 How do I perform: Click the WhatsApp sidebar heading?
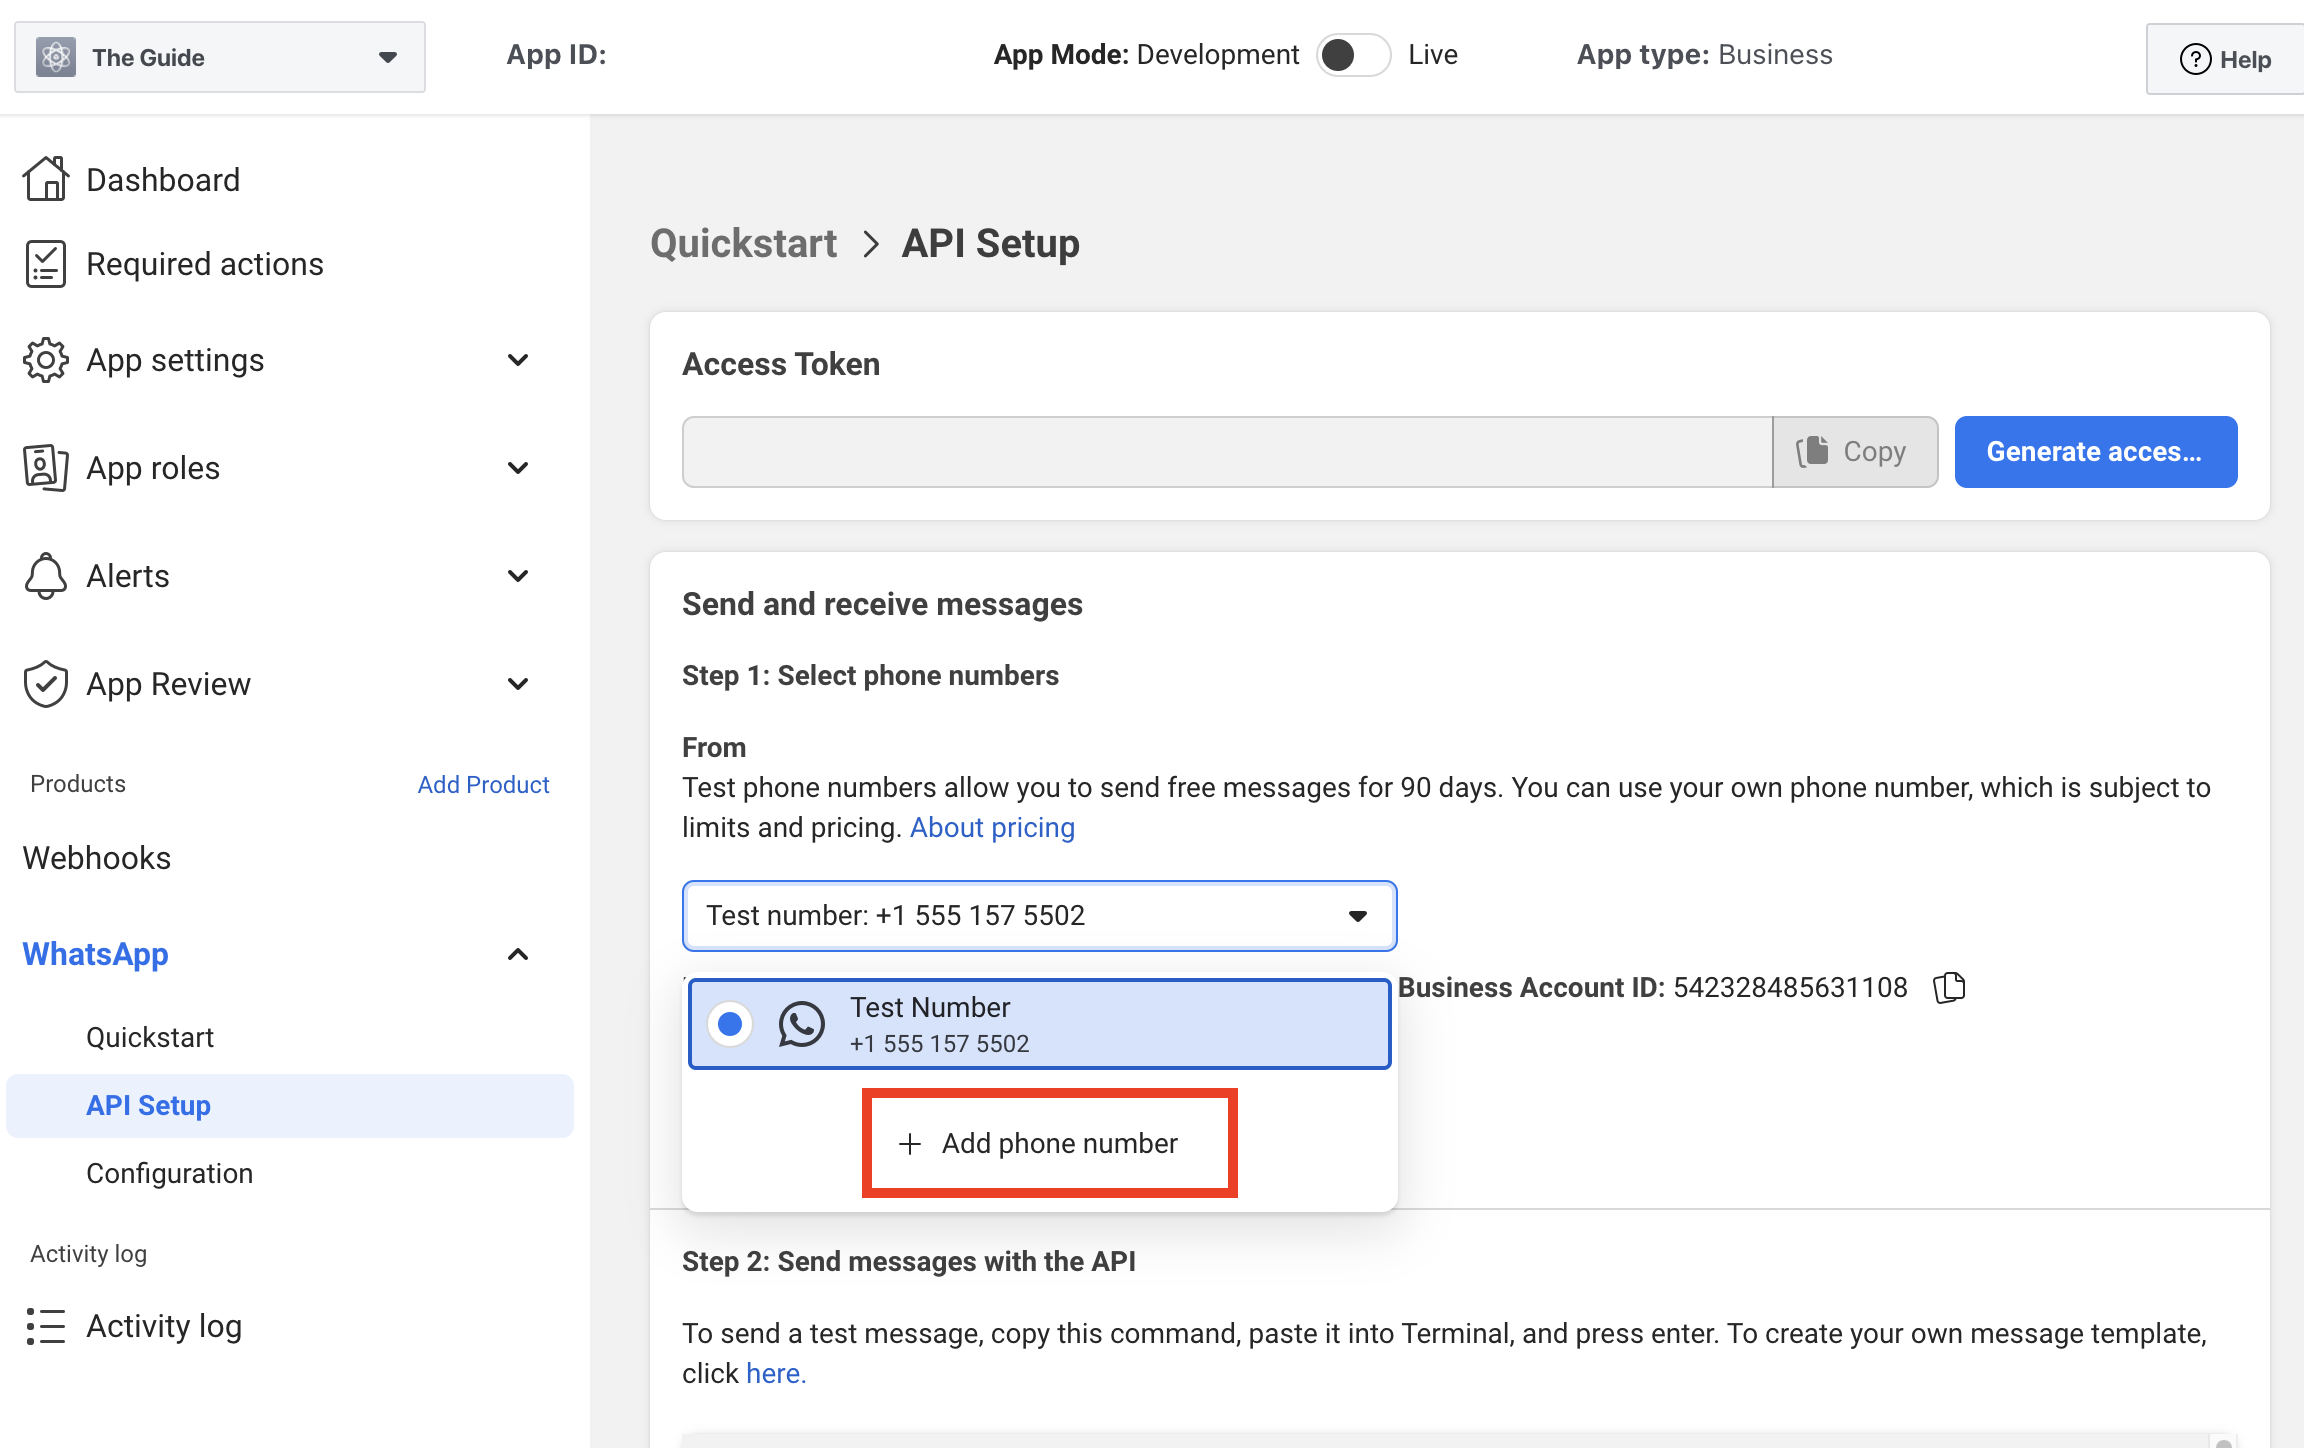[x=96, y=954]
